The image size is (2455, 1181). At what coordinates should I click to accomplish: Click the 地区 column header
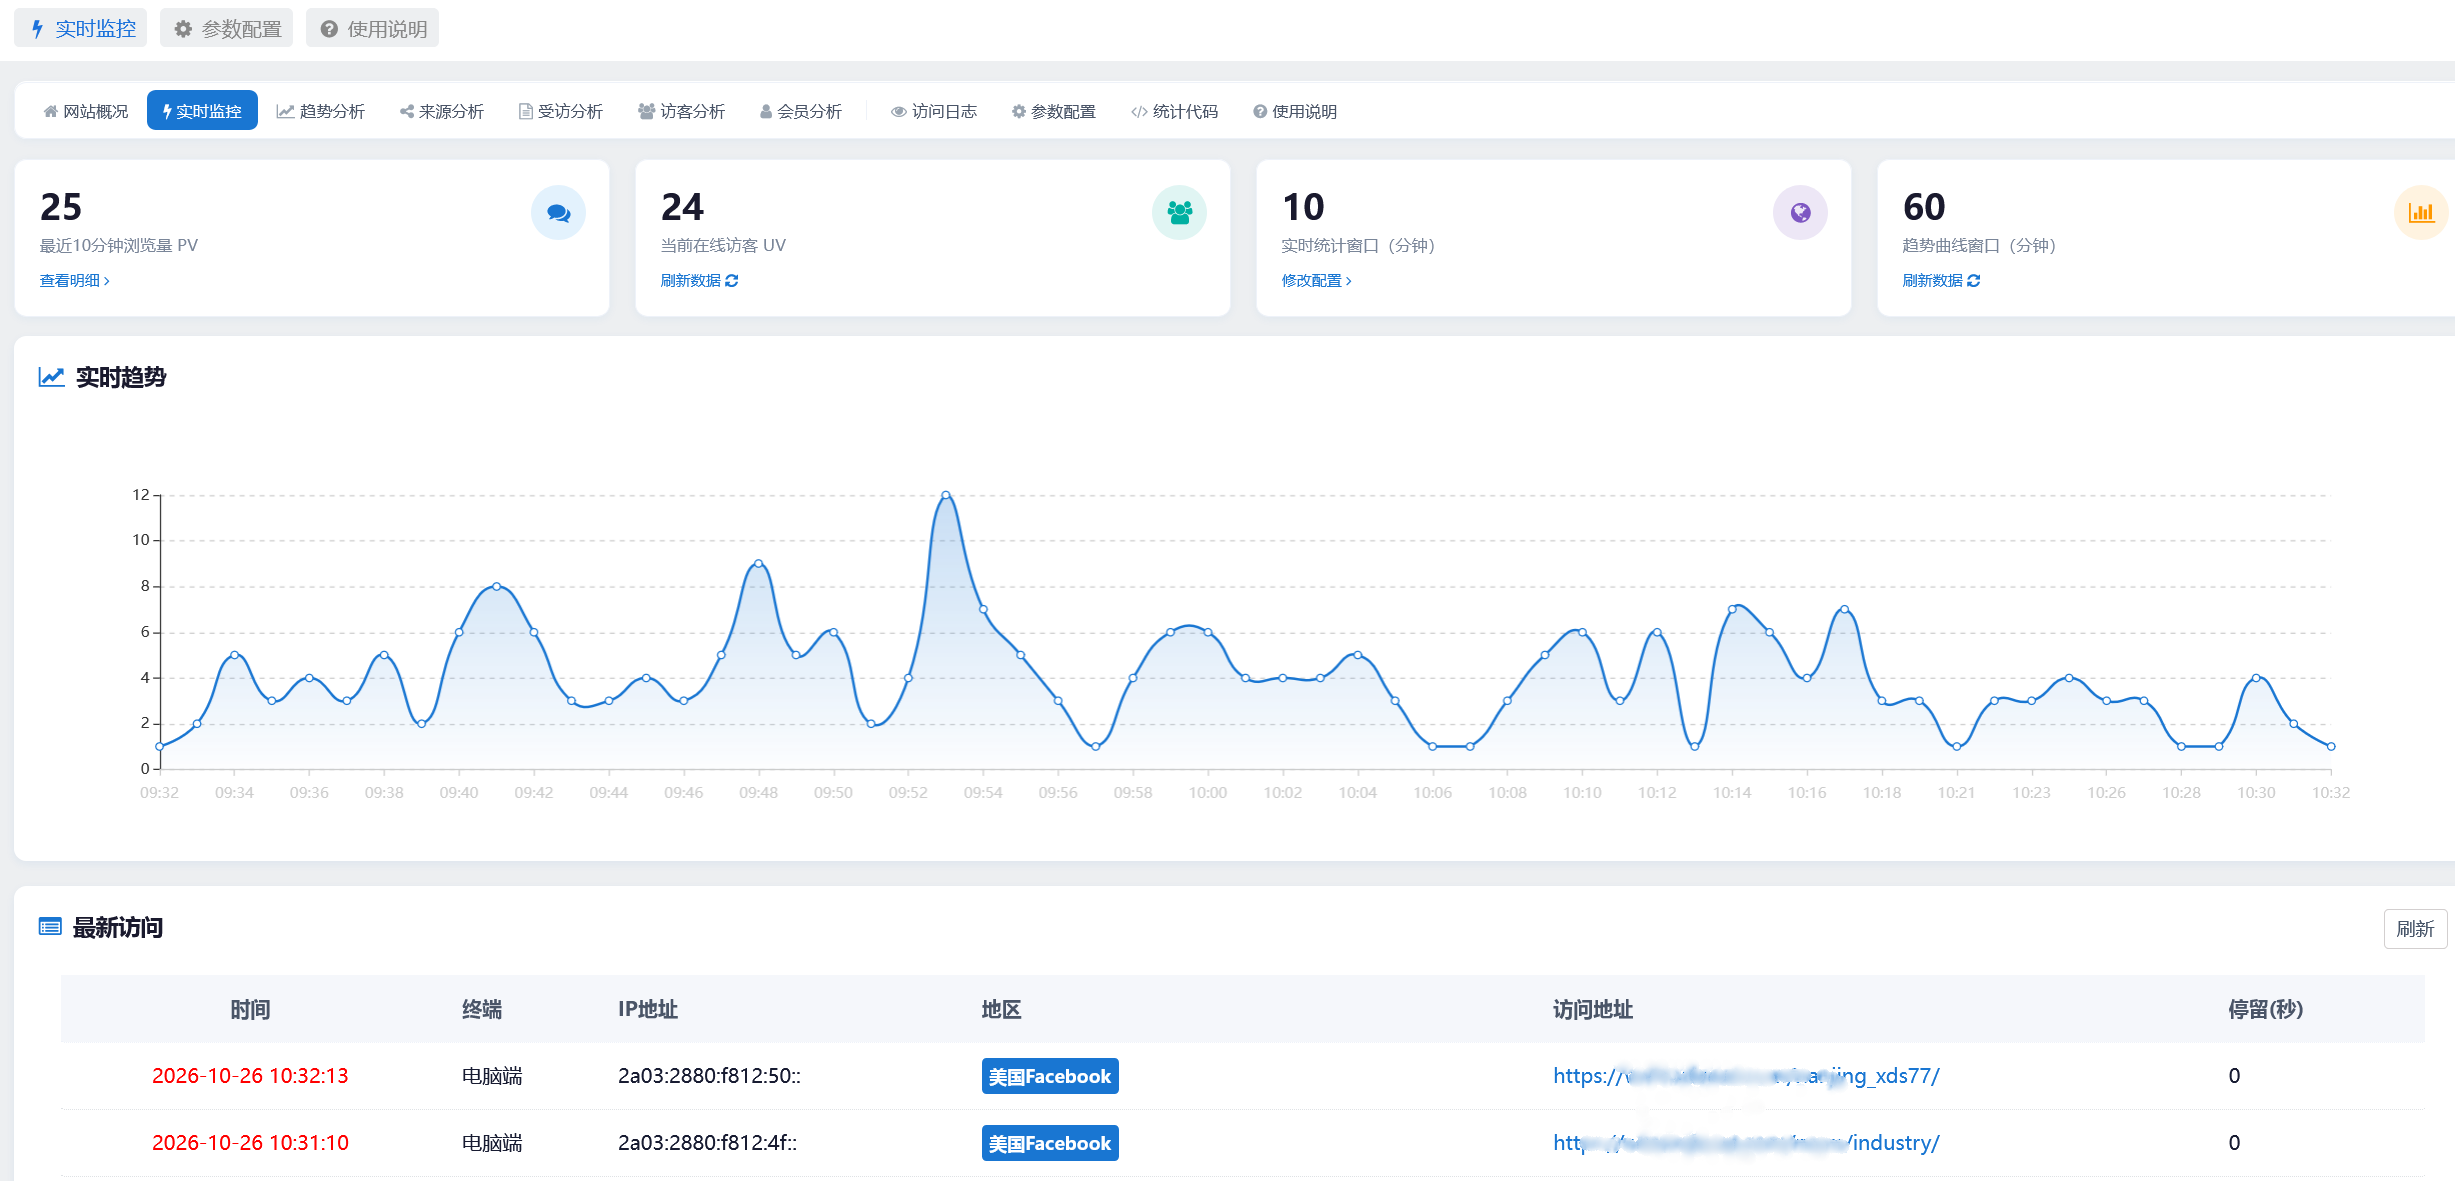click(x=1001, y=1009)
